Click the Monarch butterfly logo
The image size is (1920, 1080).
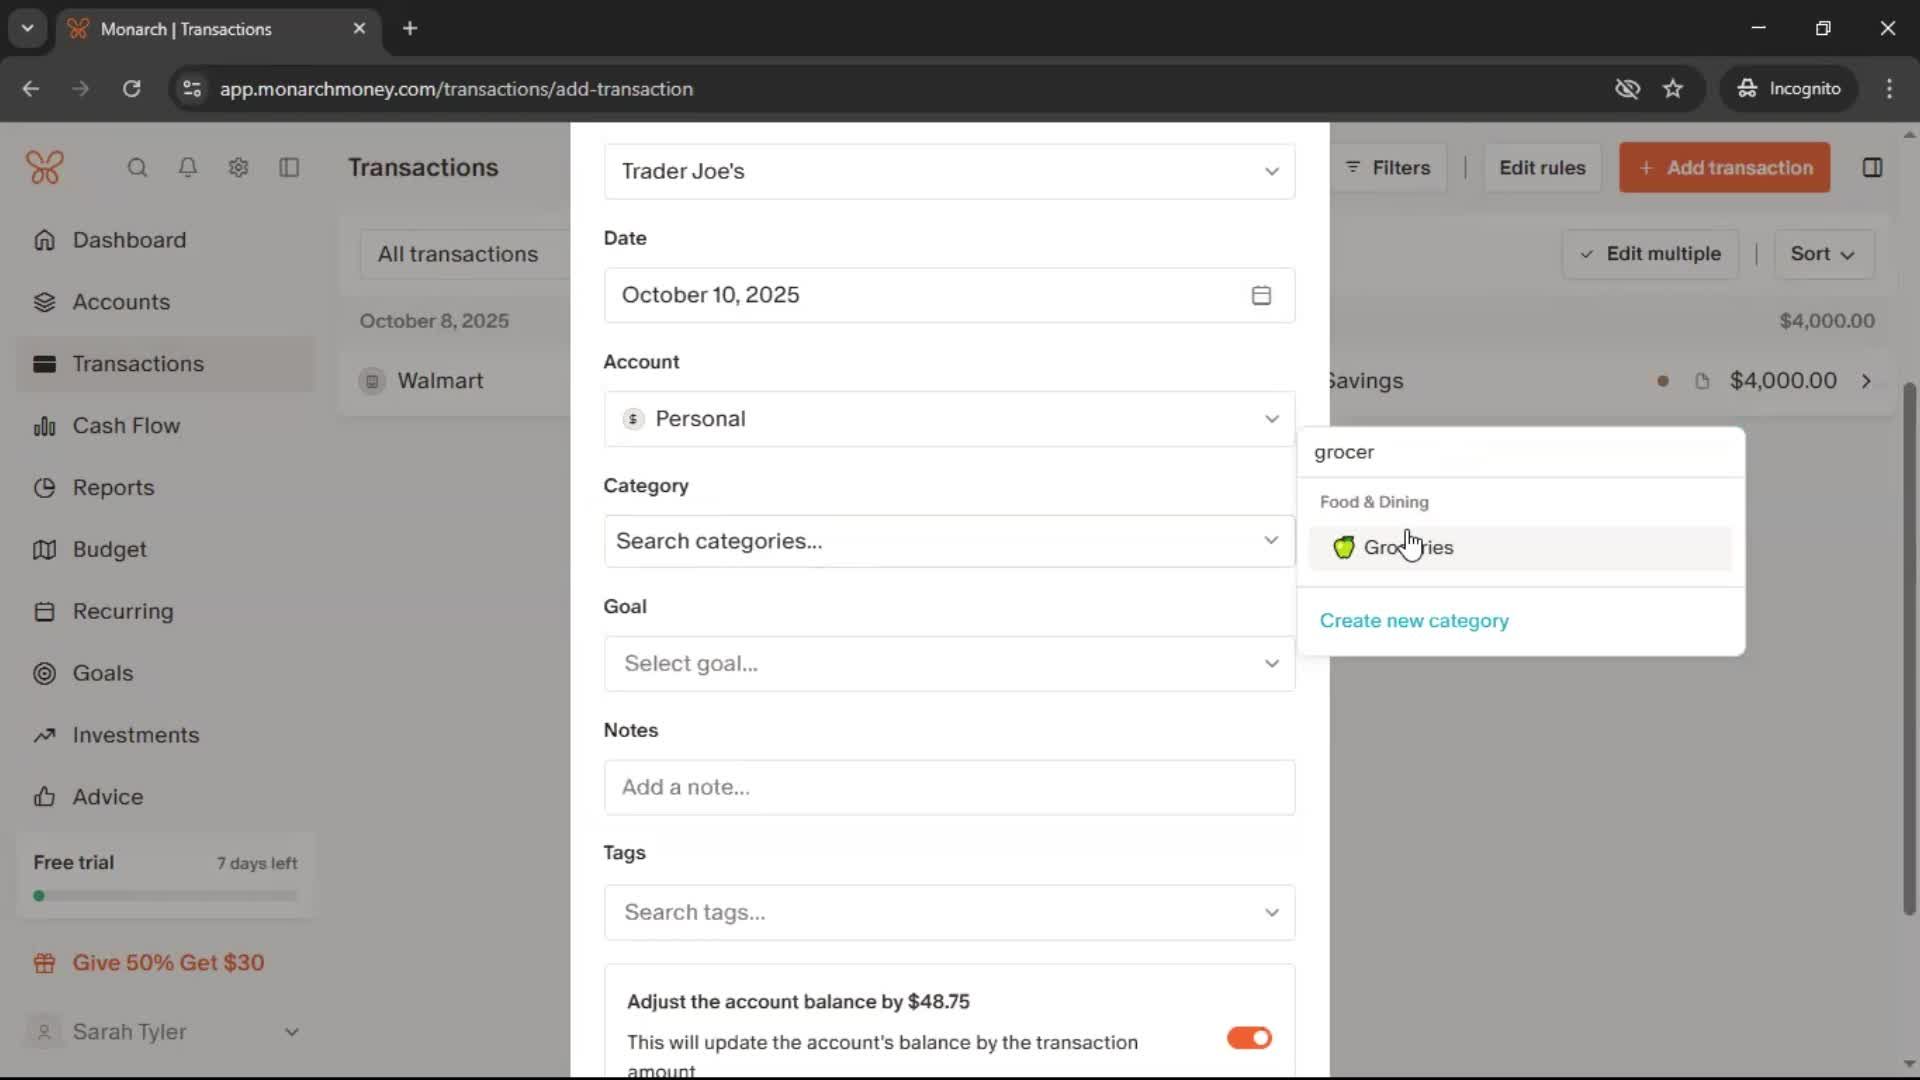pos(45,167)
